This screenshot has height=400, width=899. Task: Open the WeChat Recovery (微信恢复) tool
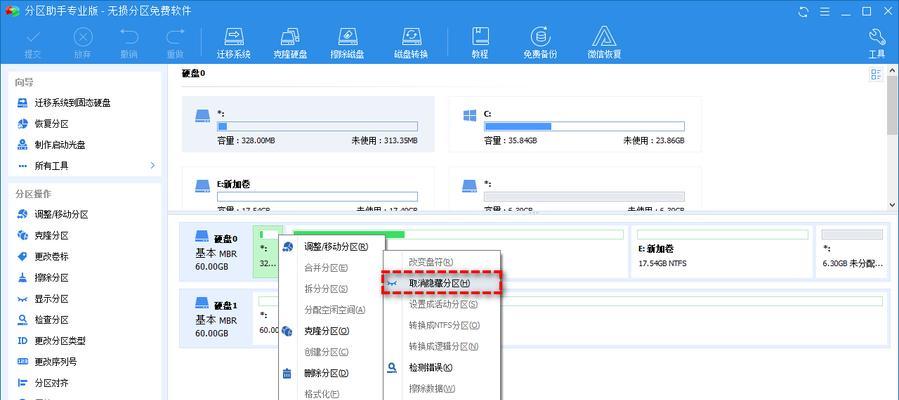pos(604,43)
